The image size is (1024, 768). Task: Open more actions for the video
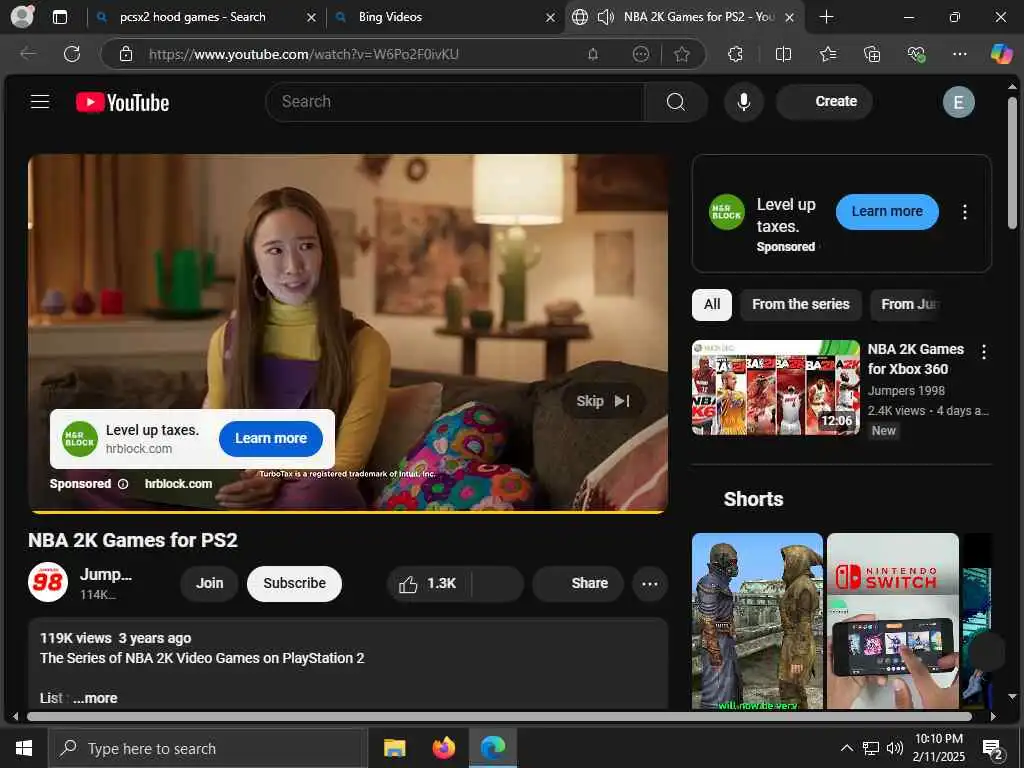pos(650,584)
